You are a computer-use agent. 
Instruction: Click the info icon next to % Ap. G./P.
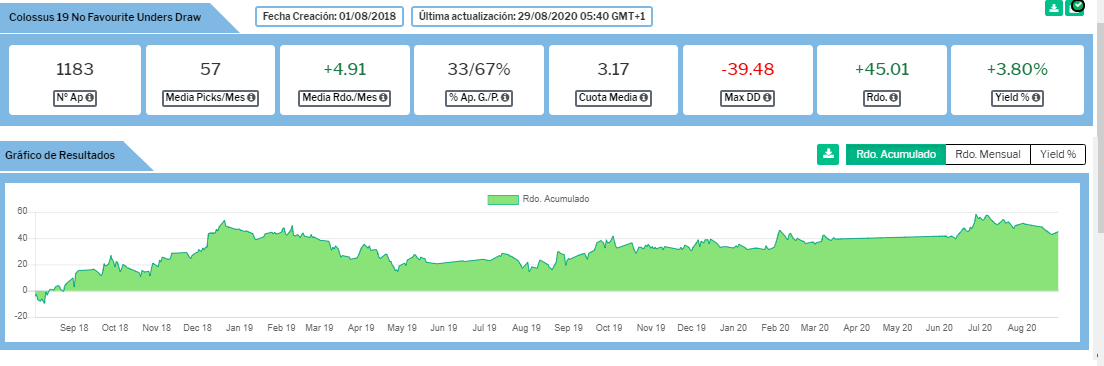[504, 99]
